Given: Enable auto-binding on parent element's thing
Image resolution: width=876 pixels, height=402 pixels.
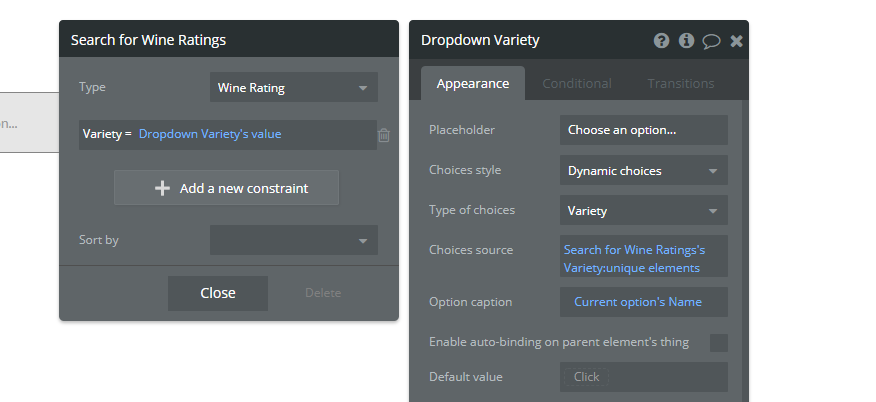Looking at the screenshot, I should [x=718, y=343].
